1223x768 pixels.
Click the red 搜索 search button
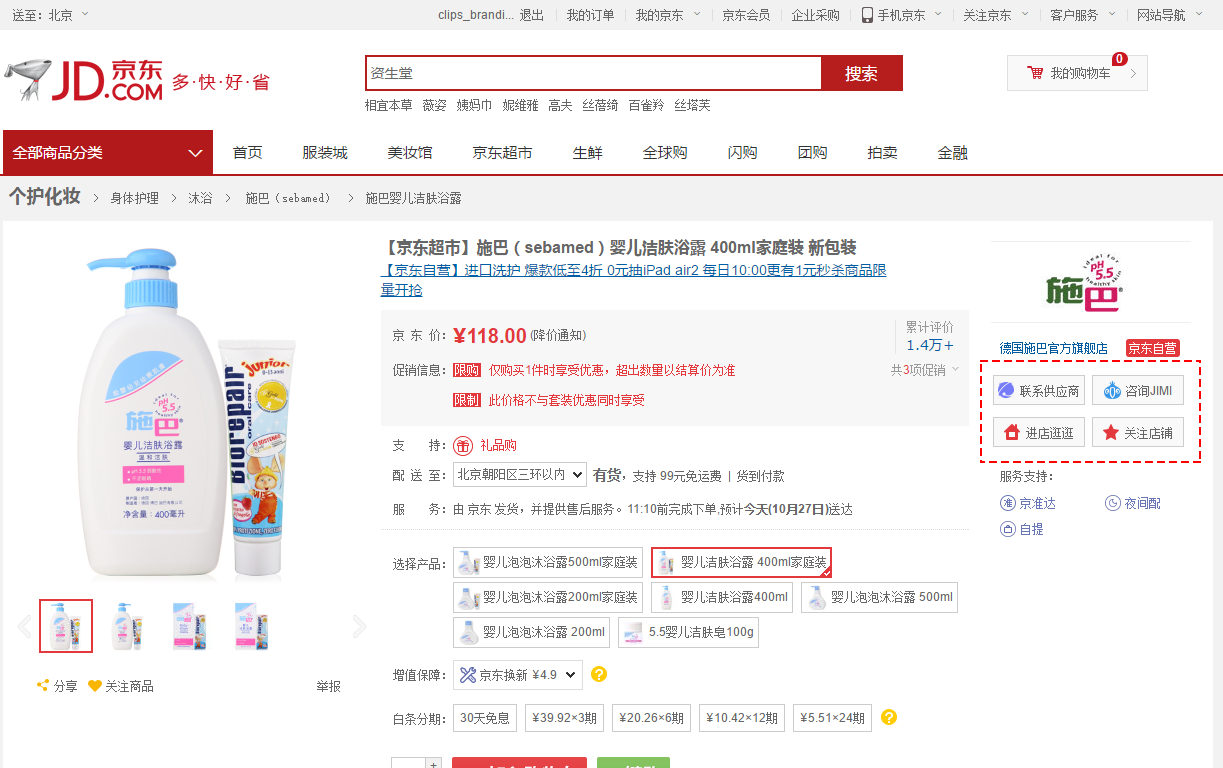pyautogui.click(x=862, y=73)
